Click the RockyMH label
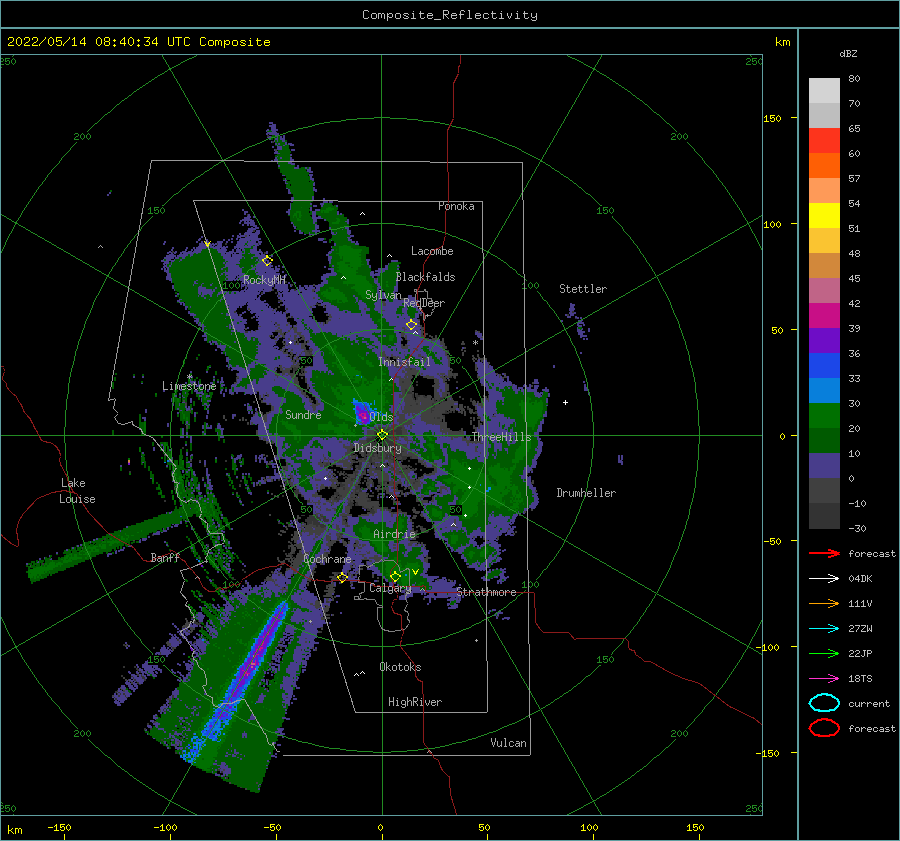Viewport: 900px width, 841px height. [264, 280]
